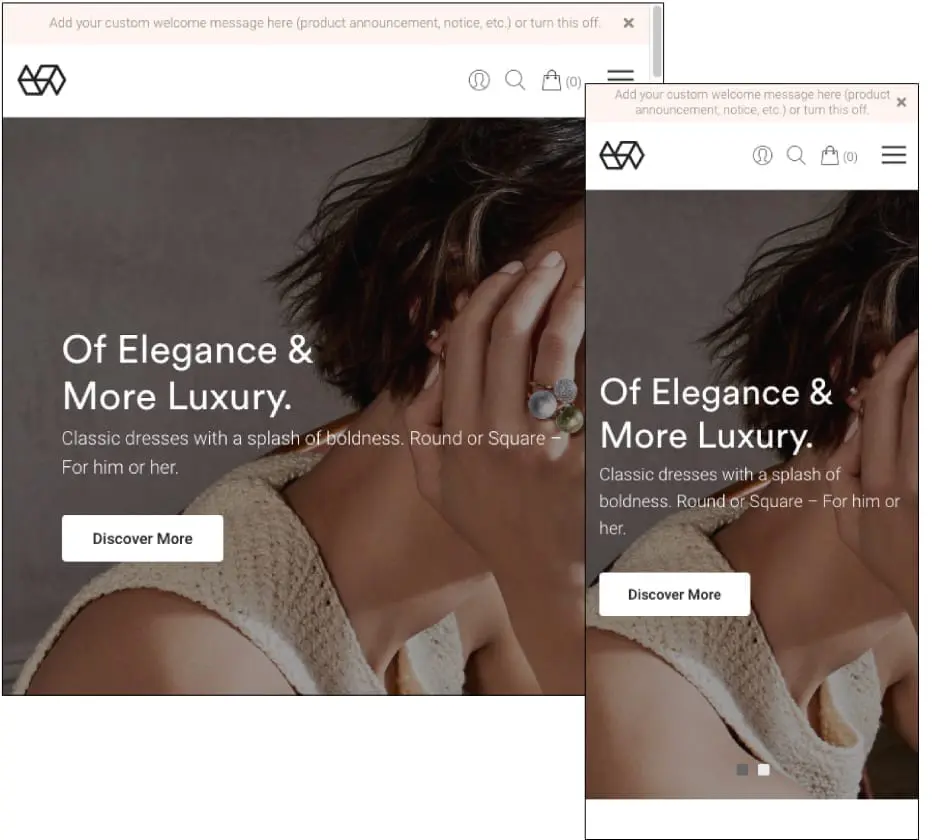Viewport: 940px width, 840px height.
Task: Click the cart count (0) in the tablet window
Action: [x=573, y=82]
